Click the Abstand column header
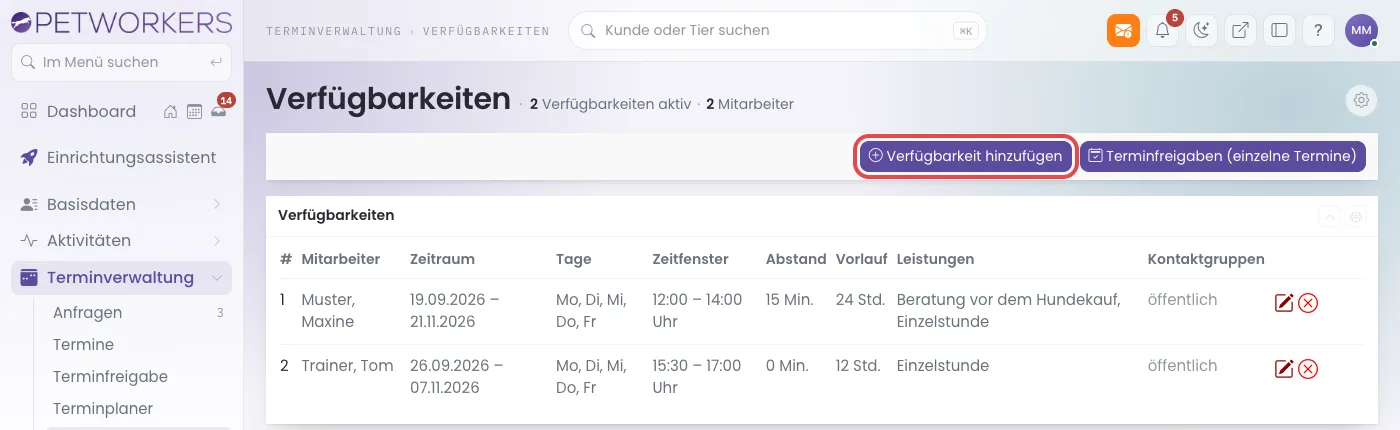The width and height of the screenshot is (1400, 430). 796,259
